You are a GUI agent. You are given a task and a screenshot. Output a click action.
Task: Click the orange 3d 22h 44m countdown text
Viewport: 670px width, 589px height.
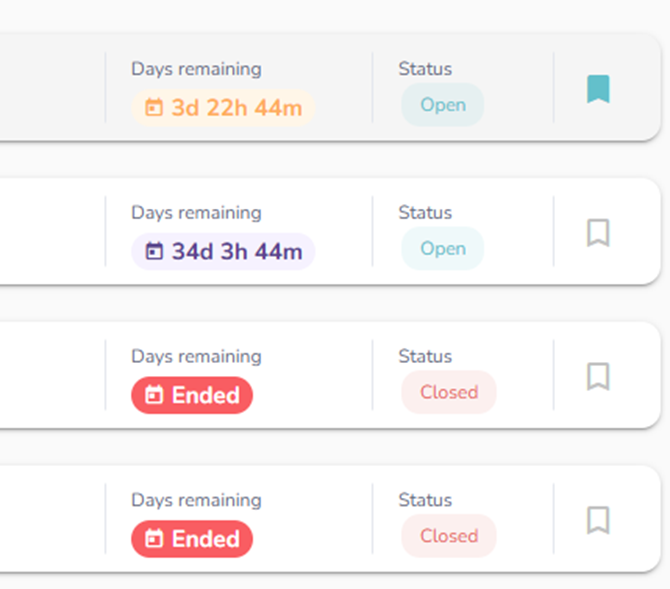pyautogui.click(x=236, y=108)
